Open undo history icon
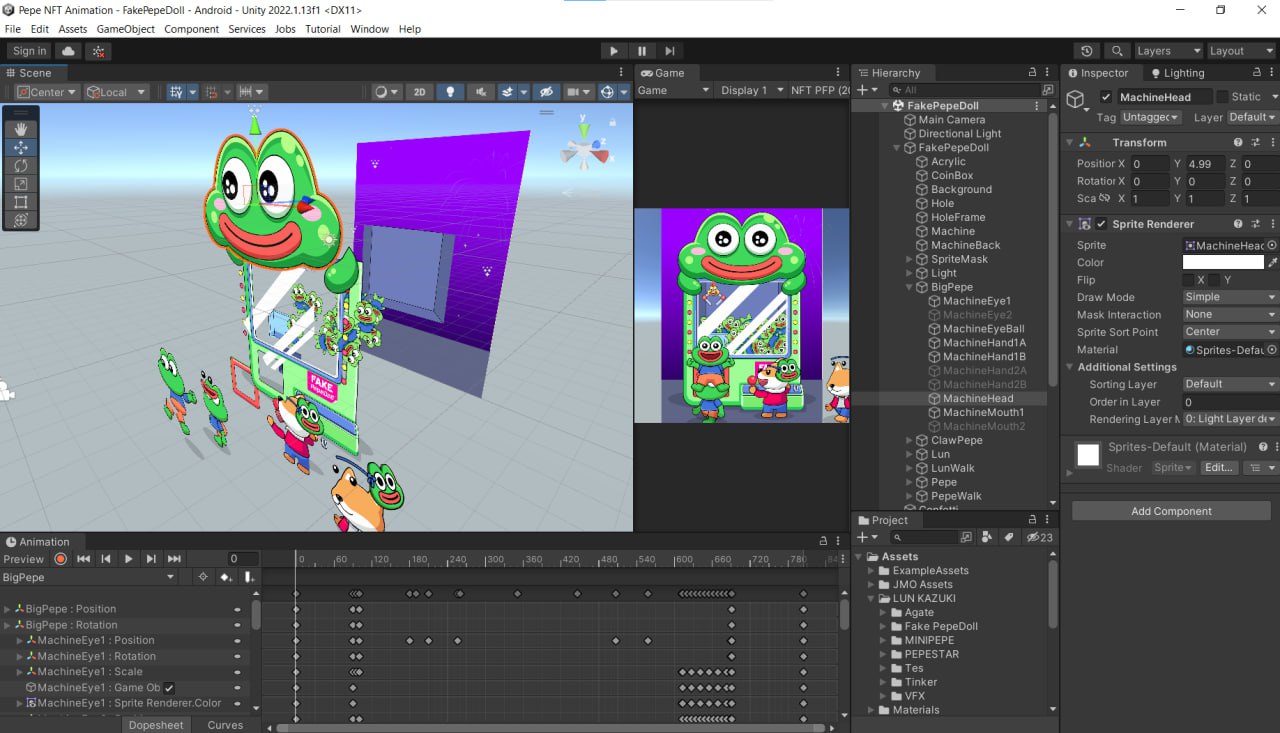The height and width of the screenshot is (733, 1280). [1087, 51]
